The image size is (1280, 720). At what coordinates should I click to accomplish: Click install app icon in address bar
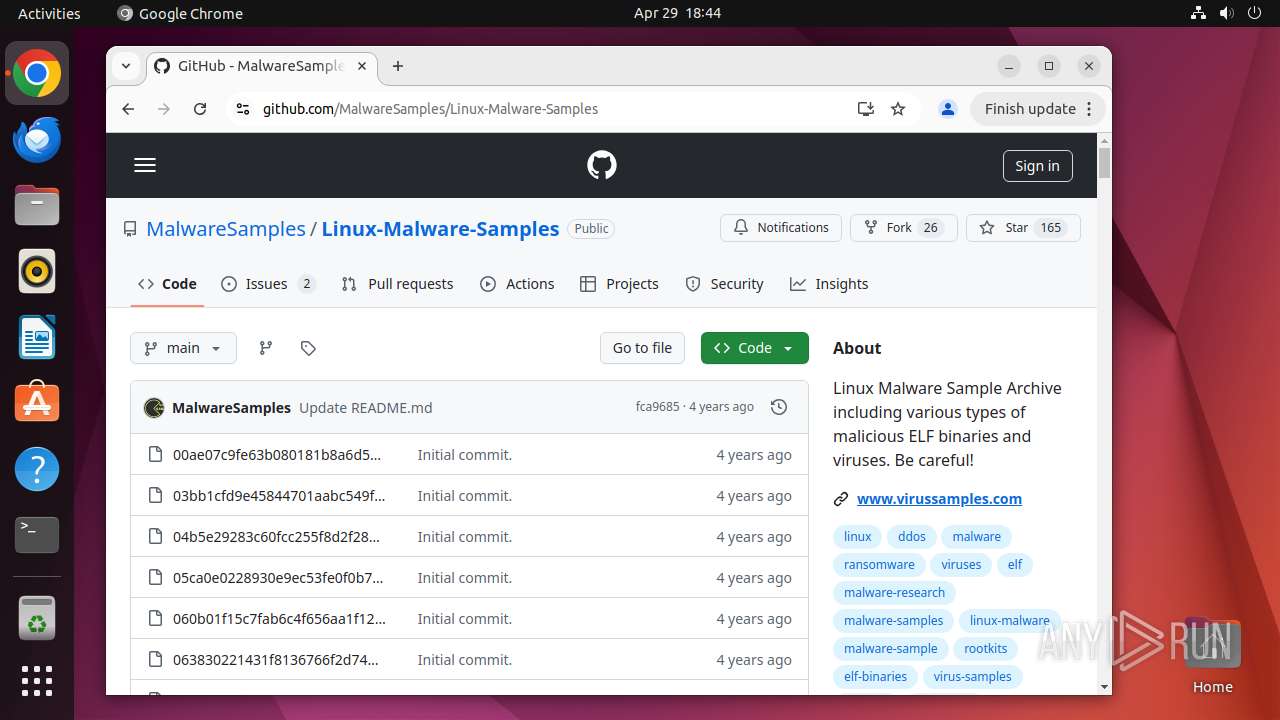coord(866,109)
